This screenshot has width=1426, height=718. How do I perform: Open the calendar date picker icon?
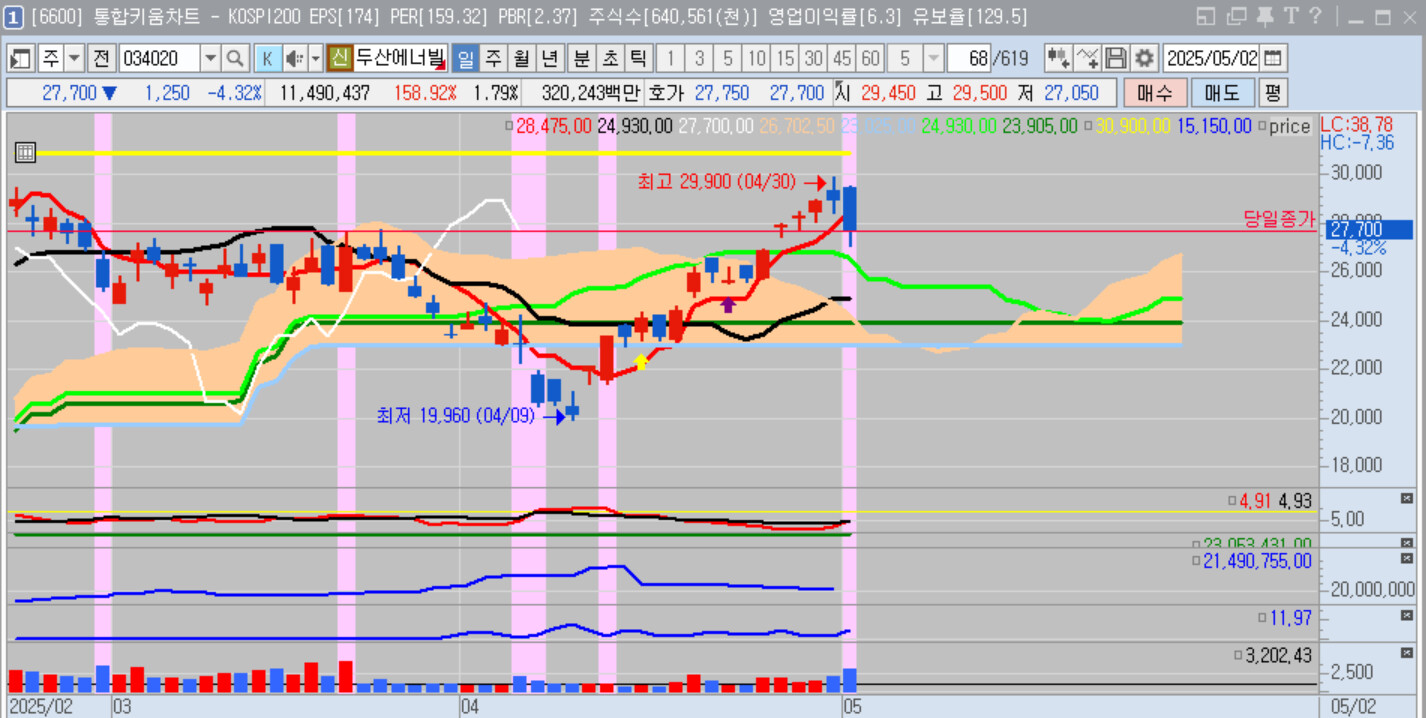point(1273,58)
